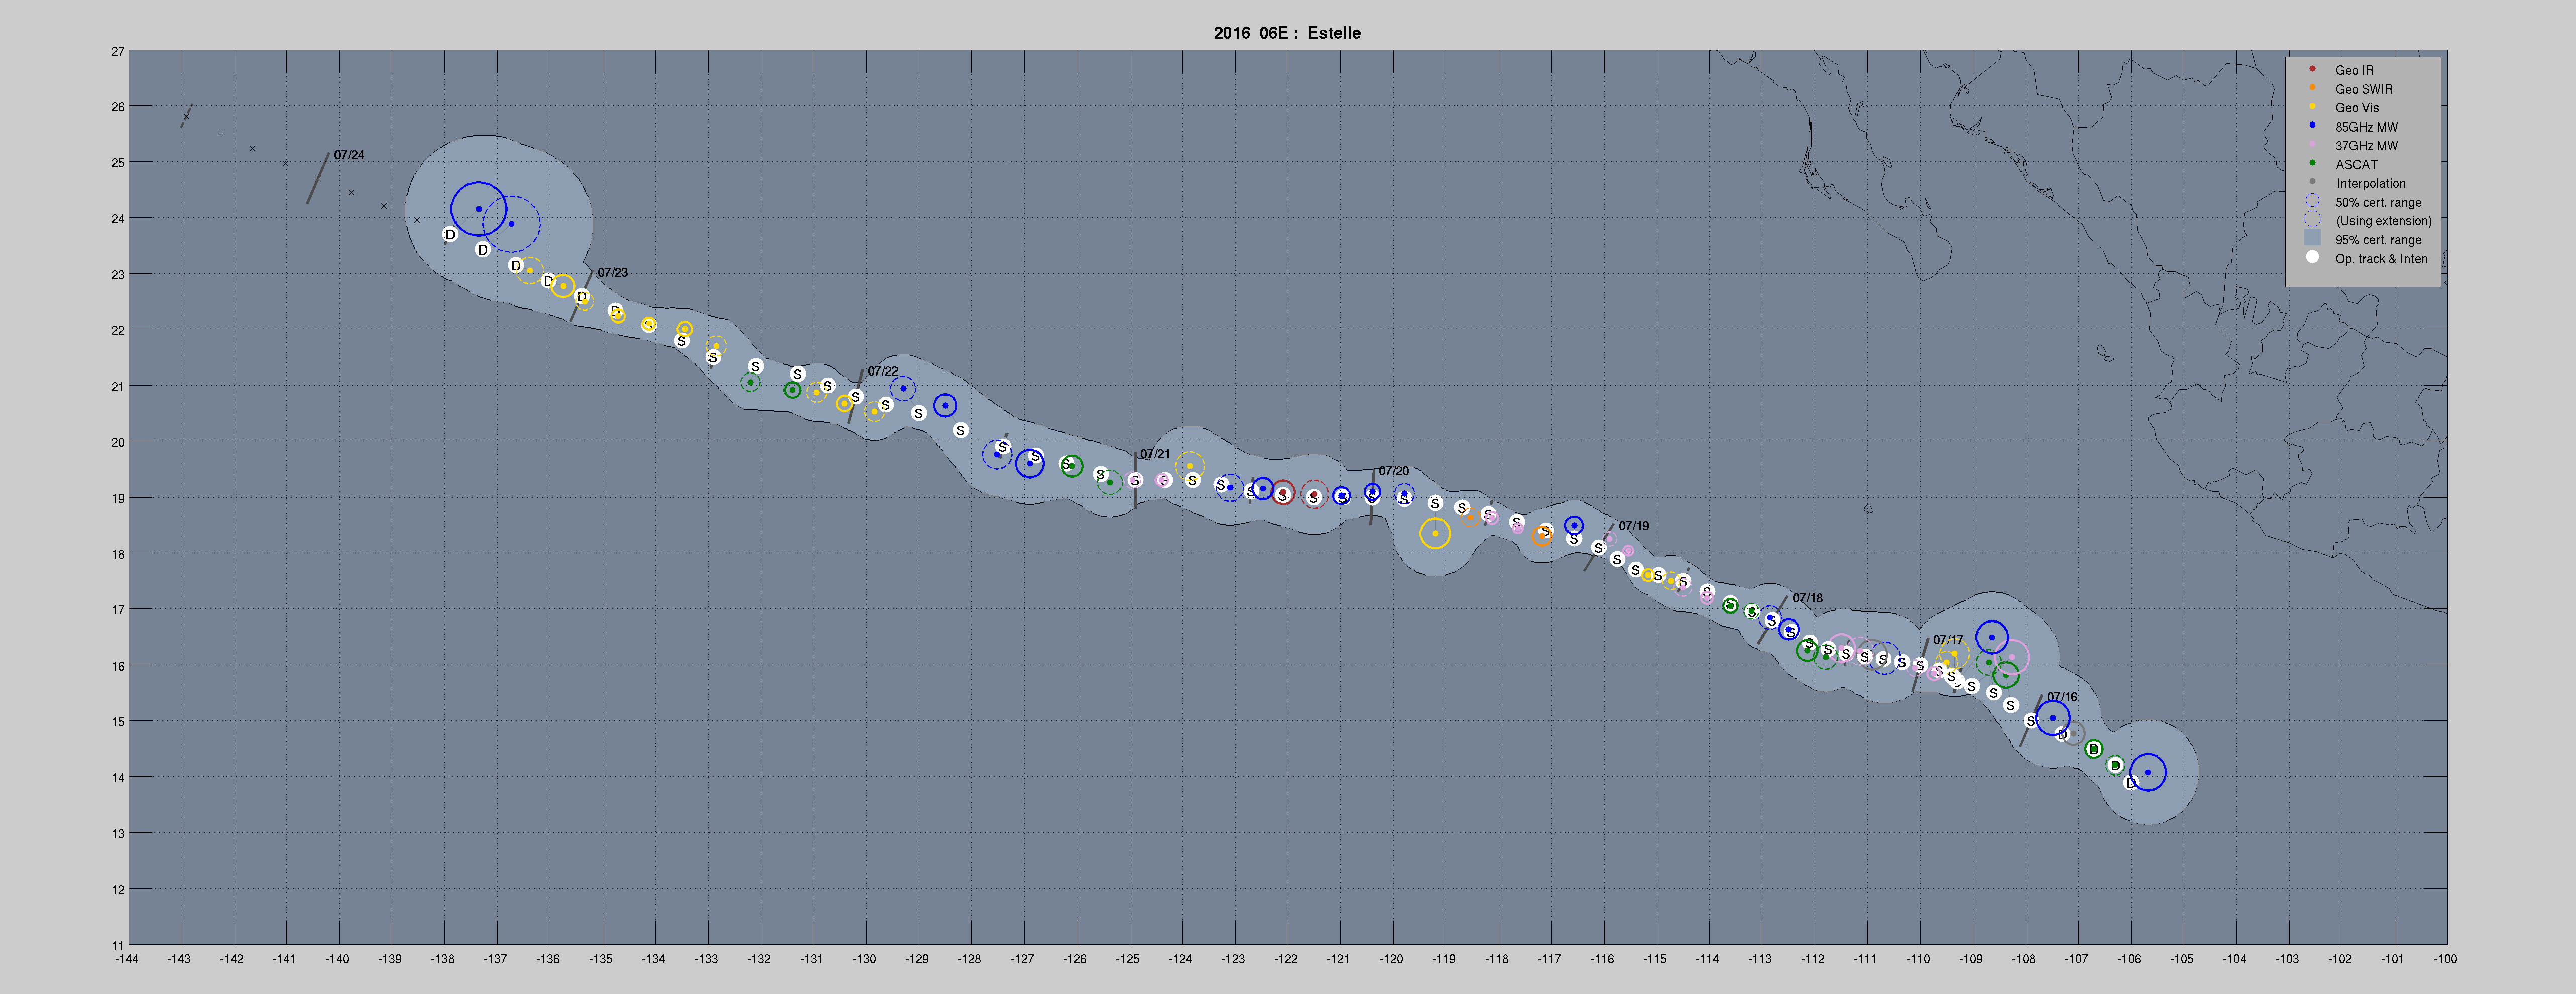2576x994 pixels.
Task: Click the 95% cert. range color swatch
Action: coord(2312,239)
